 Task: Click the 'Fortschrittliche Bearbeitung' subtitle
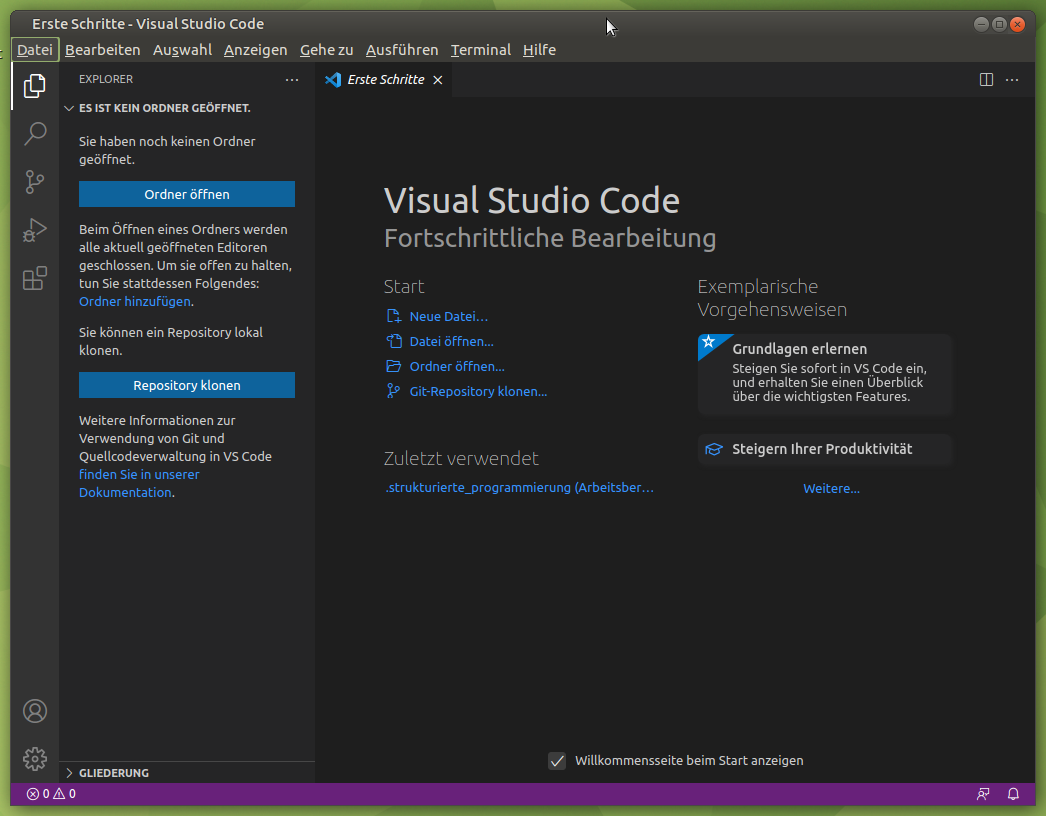(x=550, y=238)
